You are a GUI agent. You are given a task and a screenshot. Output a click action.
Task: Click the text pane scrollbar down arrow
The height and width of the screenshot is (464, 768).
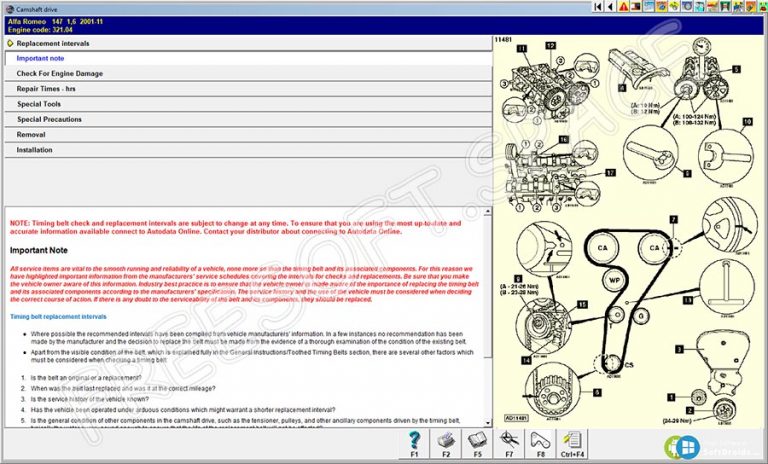tap(487, 422)
